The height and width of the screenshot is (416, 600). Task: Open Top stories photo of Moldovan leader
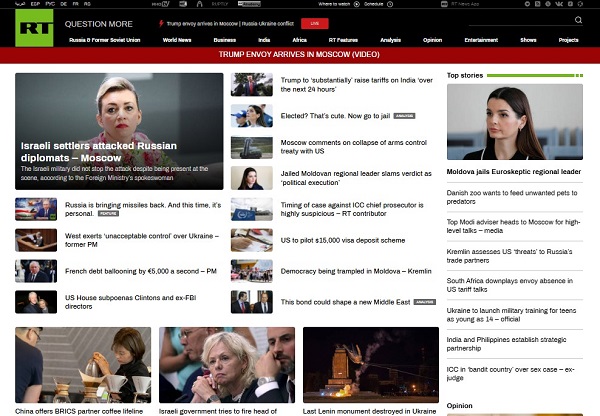coord(515,122)
